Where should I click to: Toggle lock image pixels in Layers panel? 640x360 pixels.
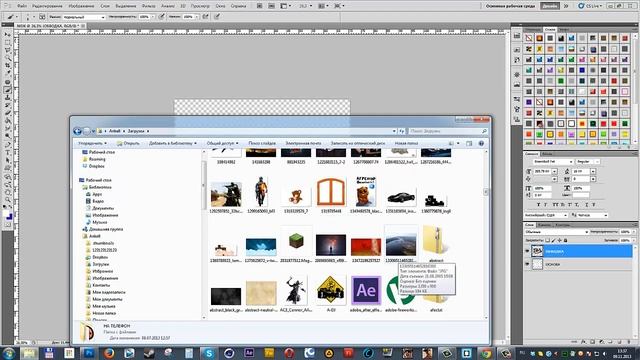tap(553, 240)
